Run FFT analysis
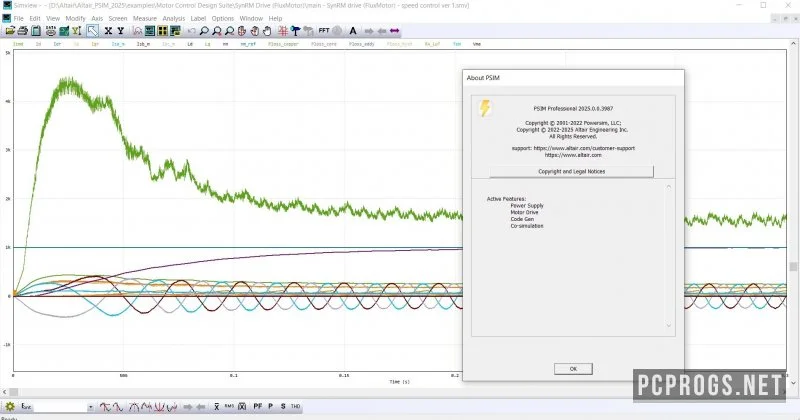 (x=324, y=31)
